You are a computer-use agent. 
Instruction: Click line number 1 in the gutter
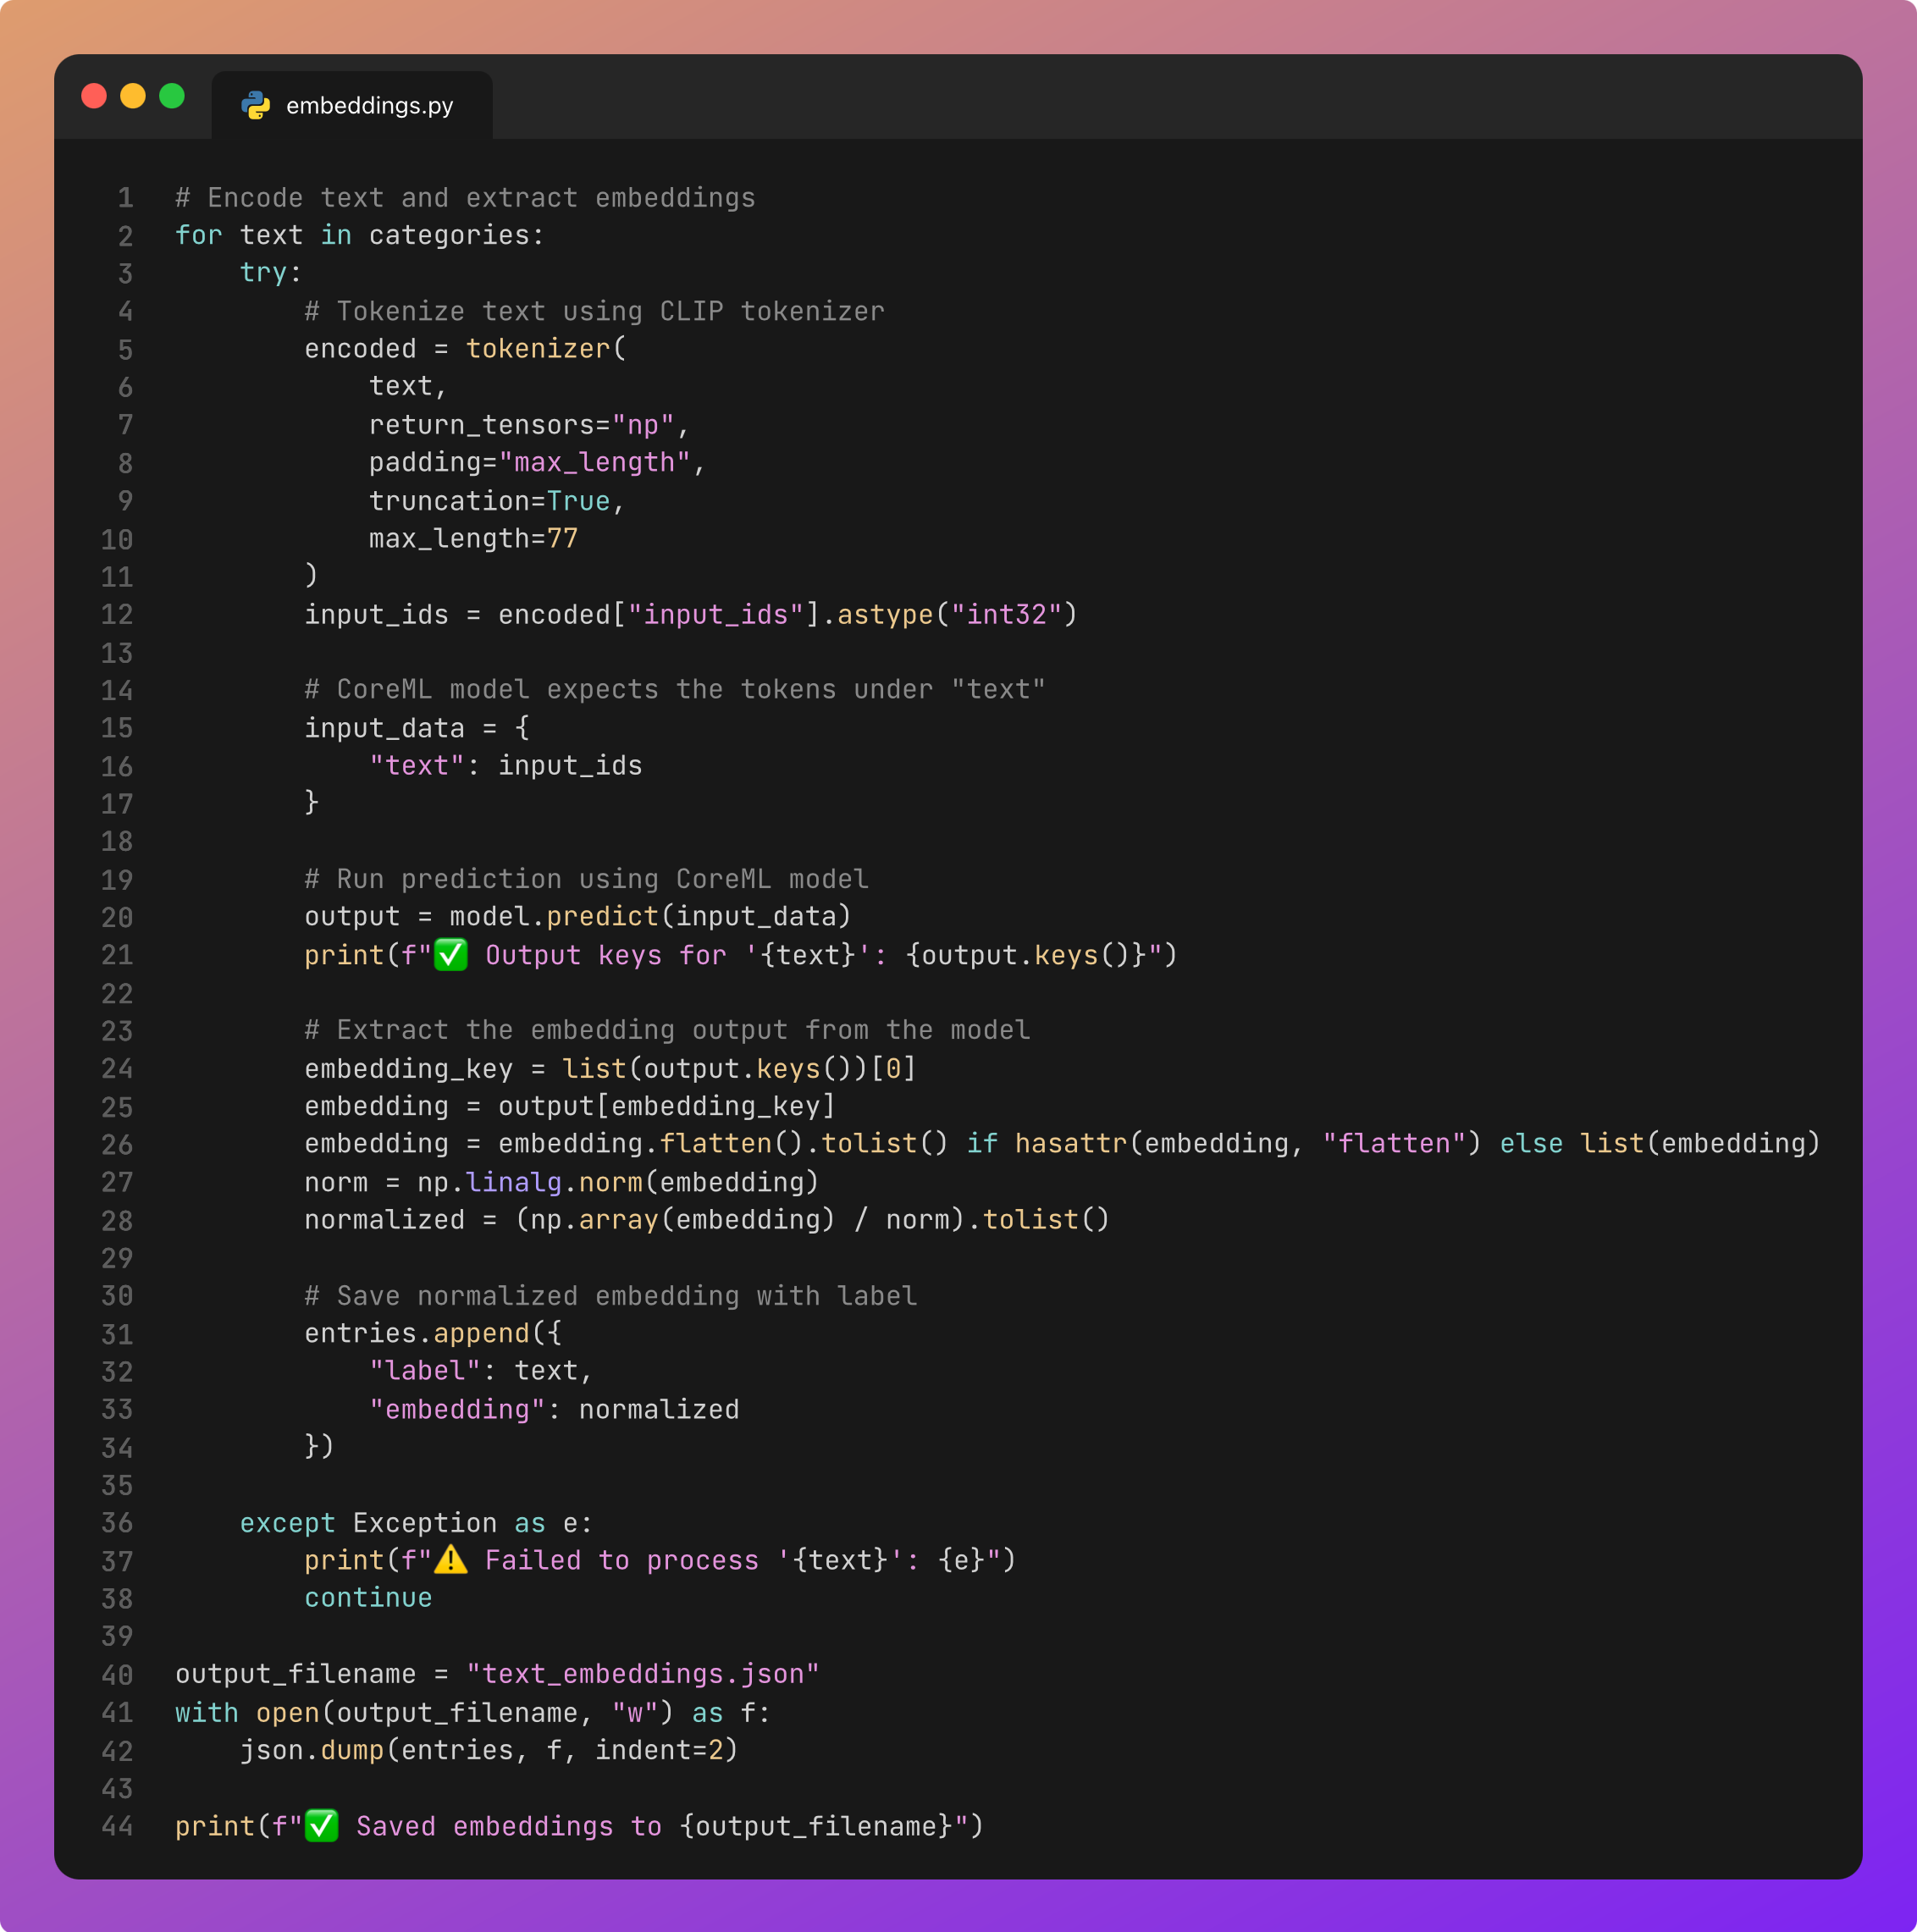click(x=125, y=198)
